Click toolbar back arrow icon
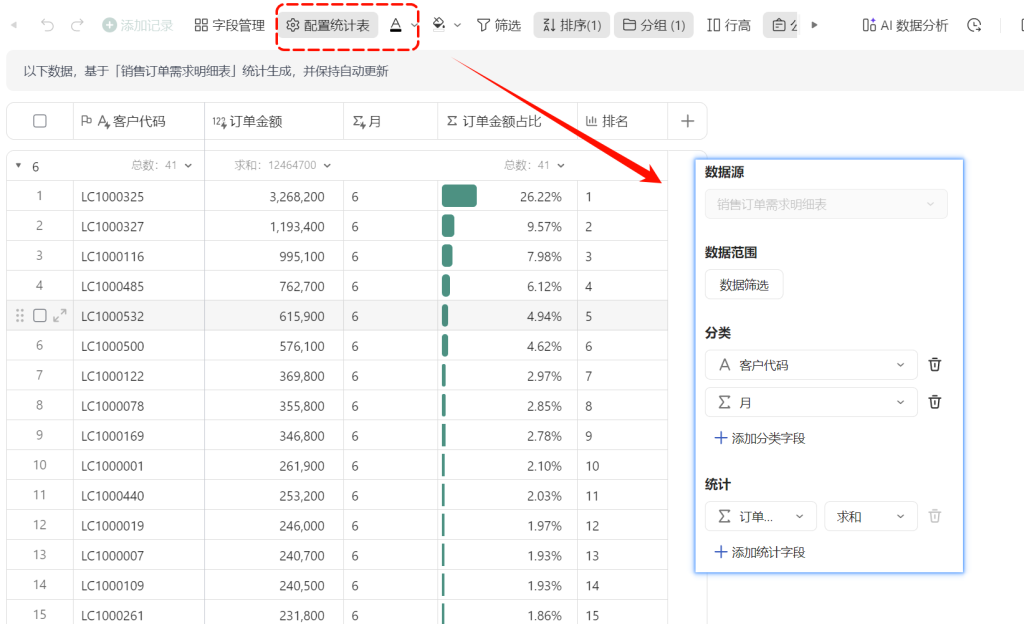 tap(14, 25)
